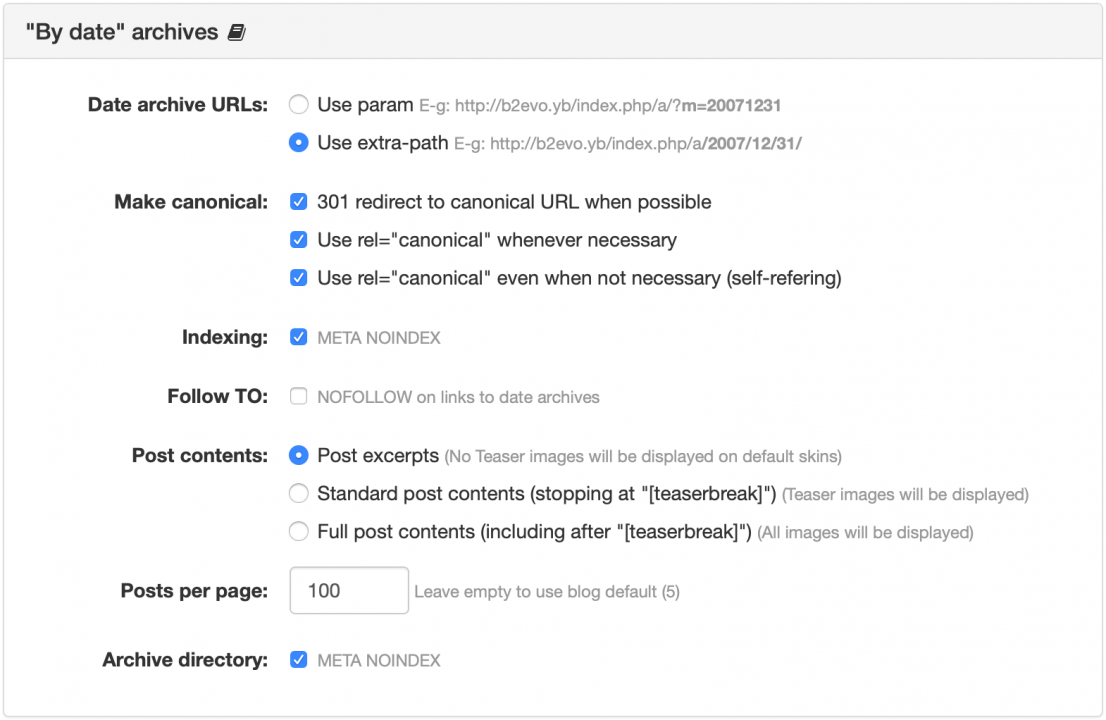Enable NOFOLLOW on links to date archives
The width and height of the screenshot is (1106, 720).
point(298,396)
